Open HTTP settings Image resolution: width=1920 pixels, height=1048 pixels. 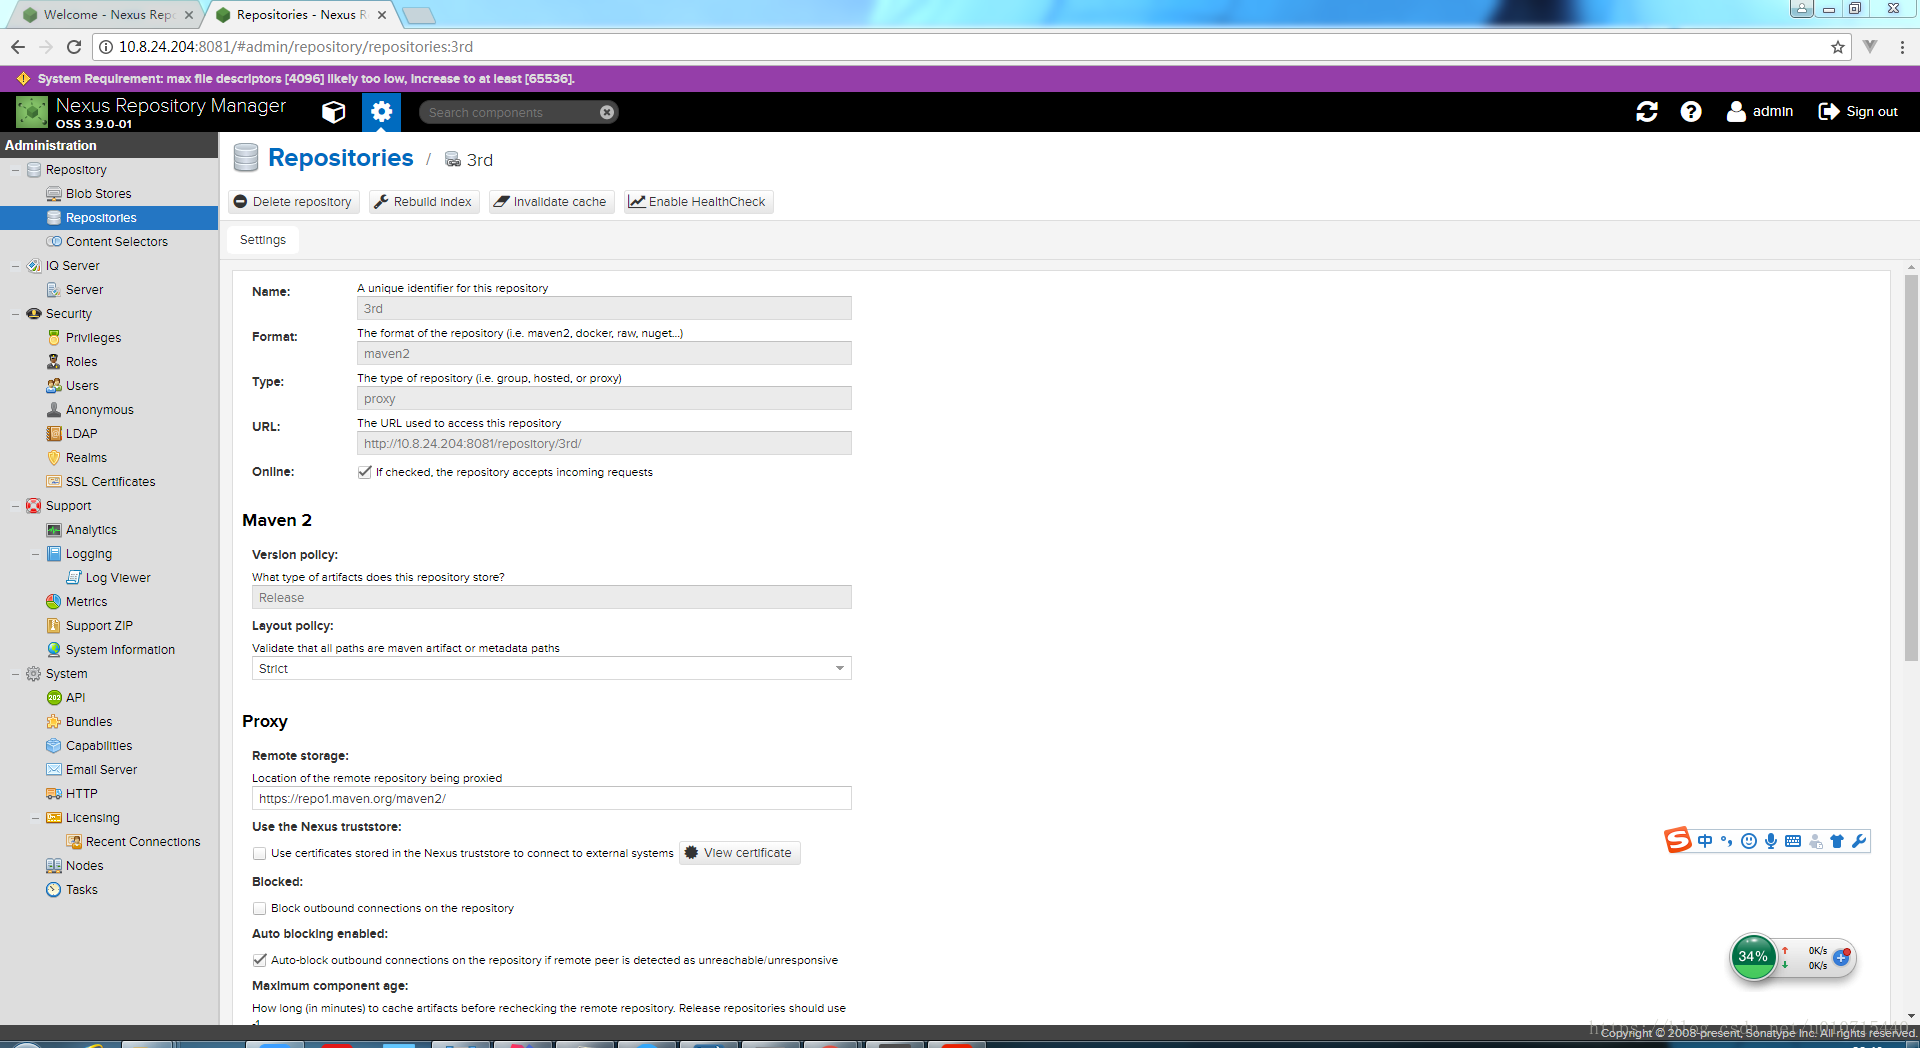81,794
